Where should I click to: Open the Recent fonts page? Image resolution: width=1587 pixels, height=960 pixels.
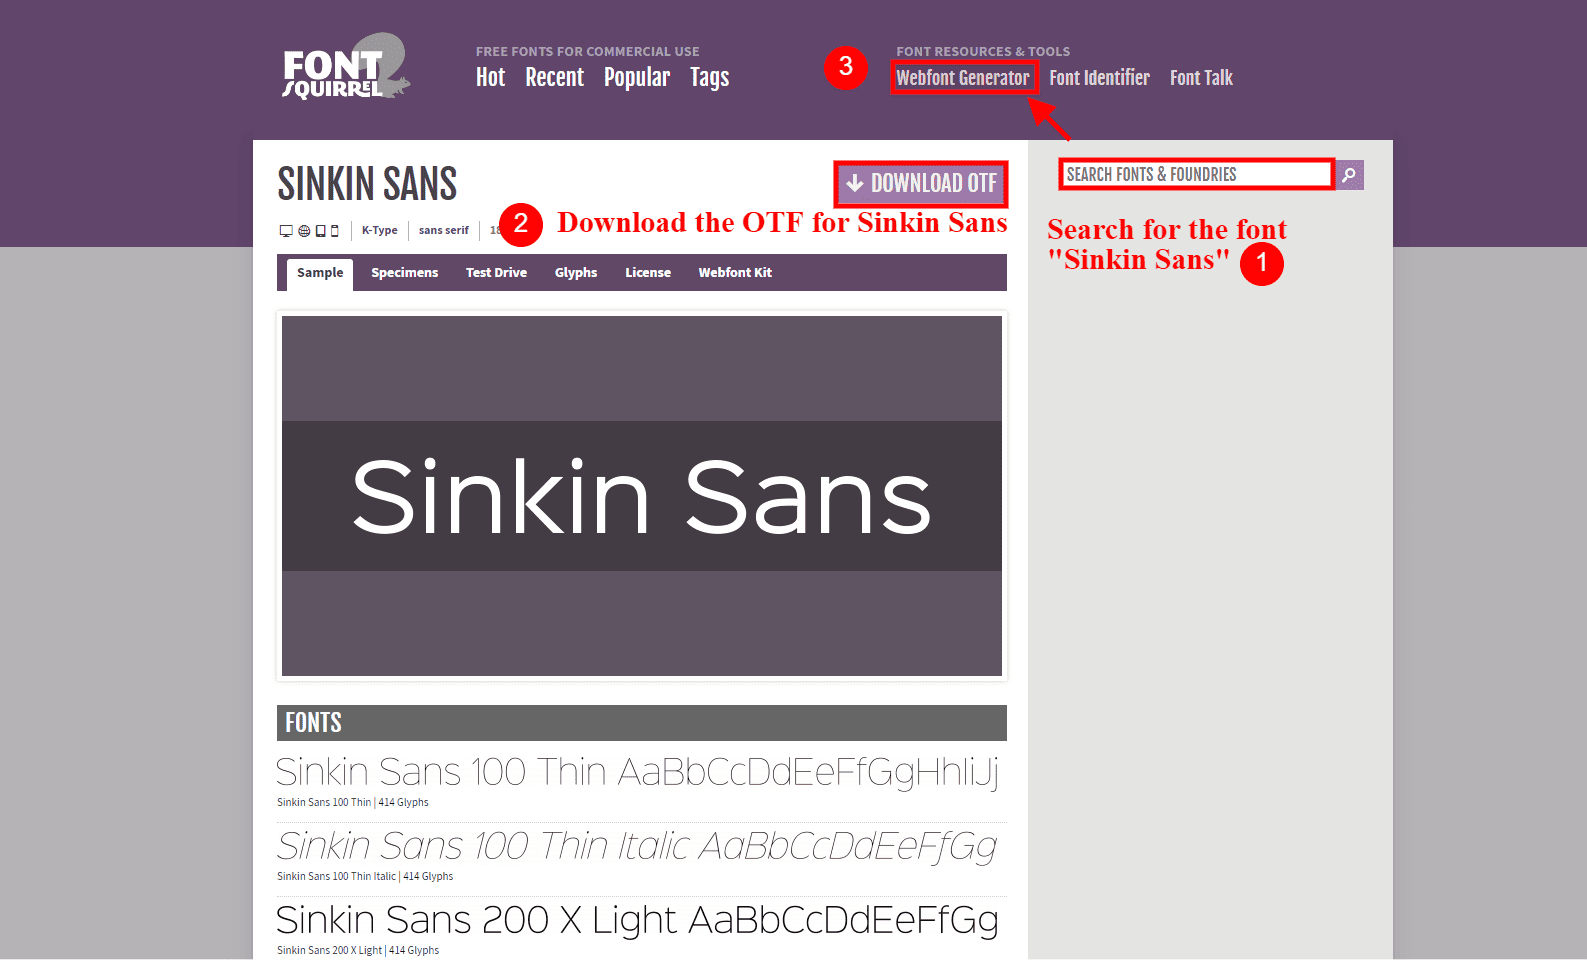pyautogui.click(x=554, y=77)
